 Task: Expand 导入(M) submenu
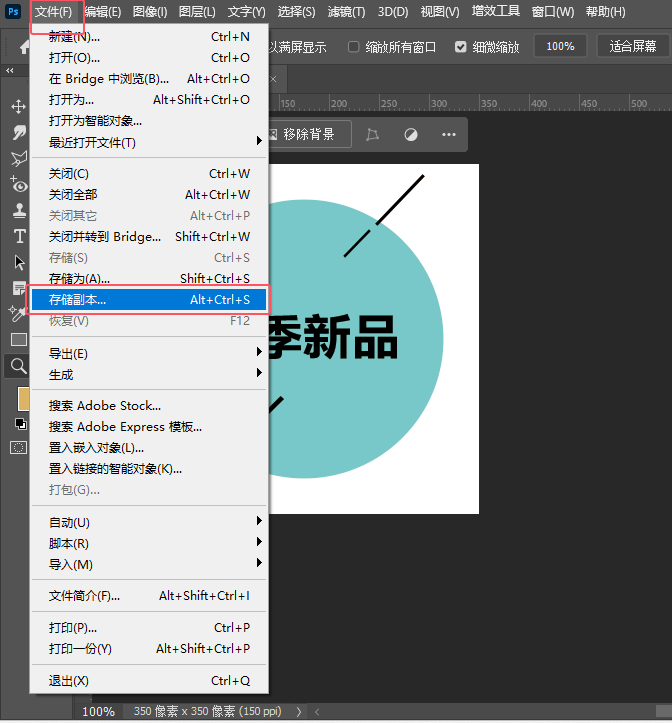click(149, 564)
